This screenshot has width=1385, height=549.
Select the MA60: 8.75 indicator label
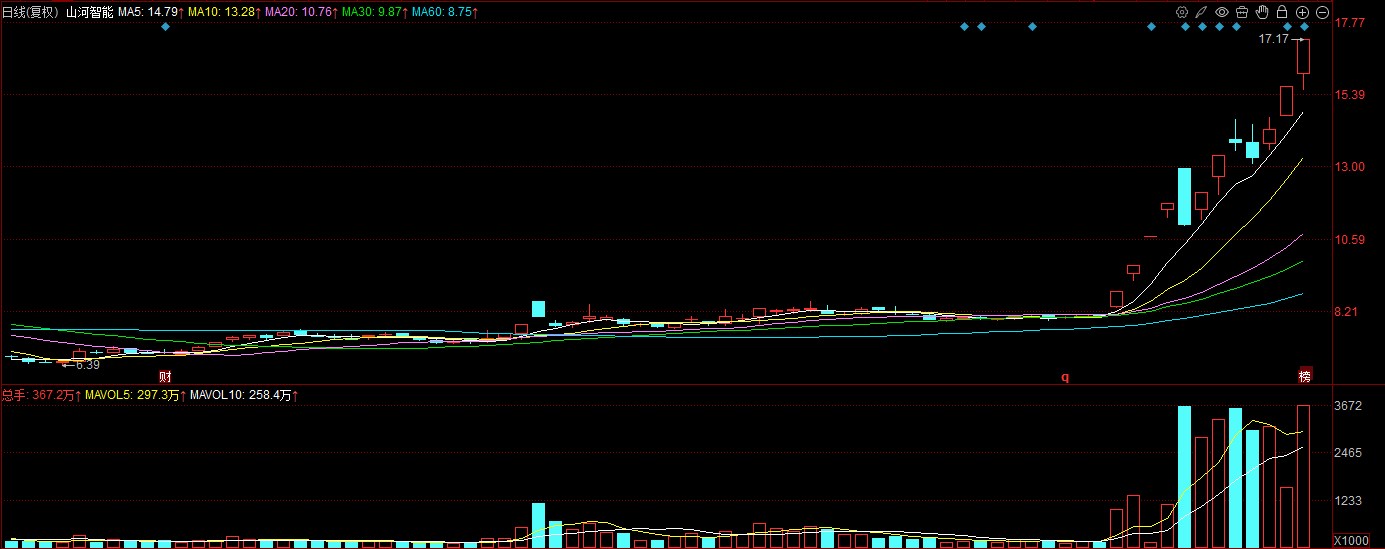(x=444, y=12)
